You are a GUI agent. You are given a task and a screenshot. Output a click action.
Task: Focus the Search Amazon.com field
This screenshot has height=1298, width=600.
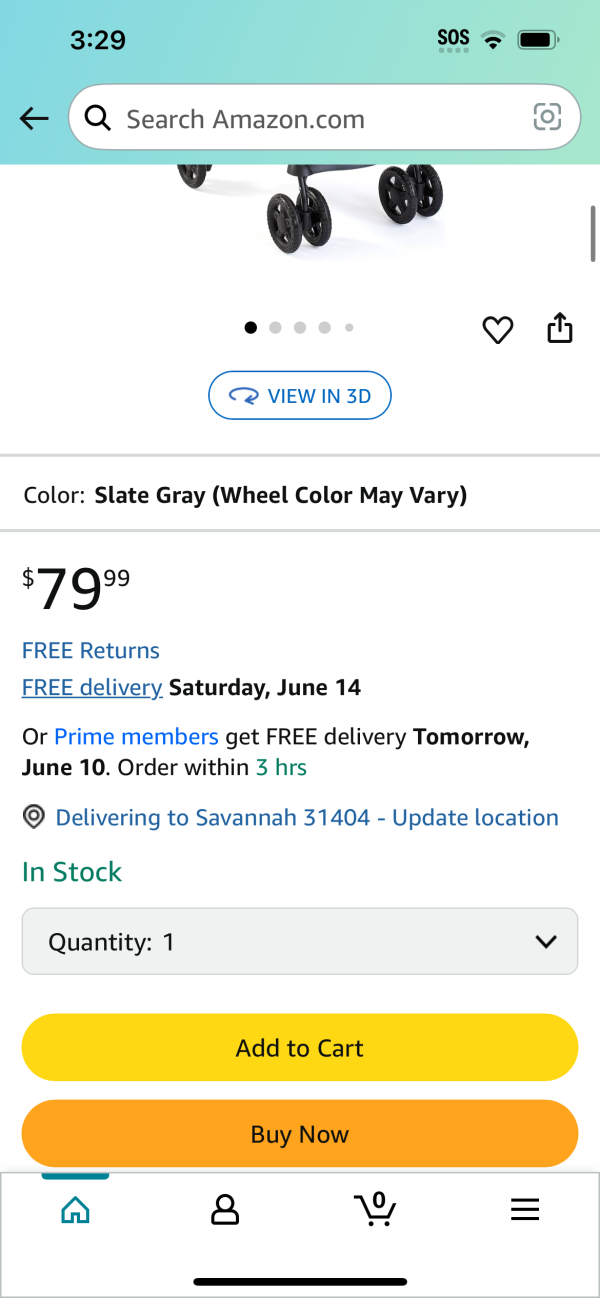324,119
